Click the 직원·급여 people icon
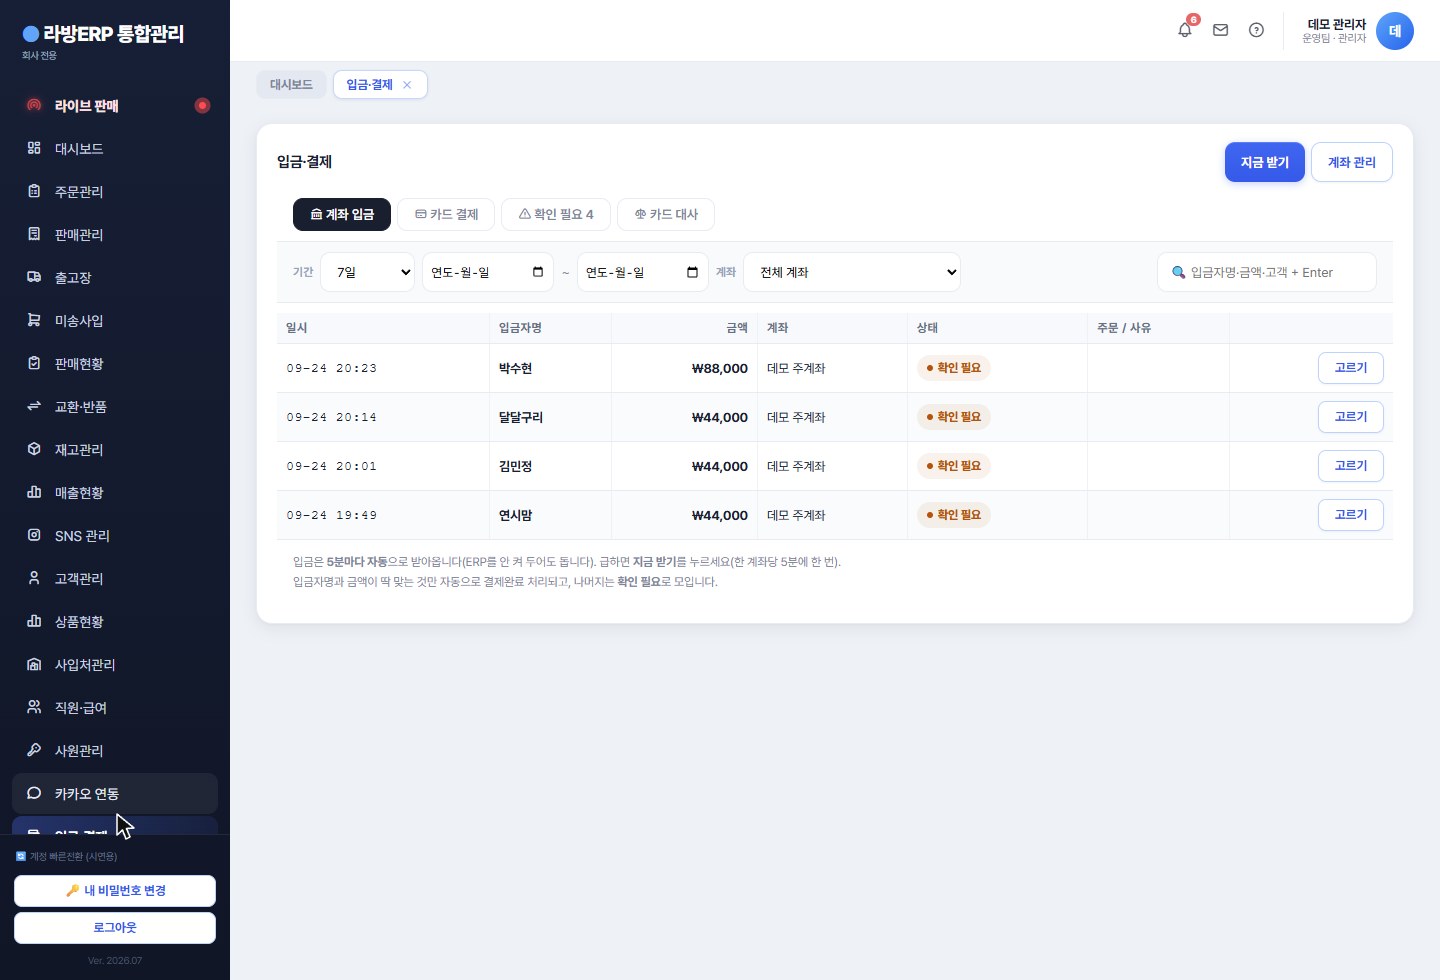Image resolution: width=1440 pixels, height=980 pixels. pyautogui.click(x=34, y=707)
